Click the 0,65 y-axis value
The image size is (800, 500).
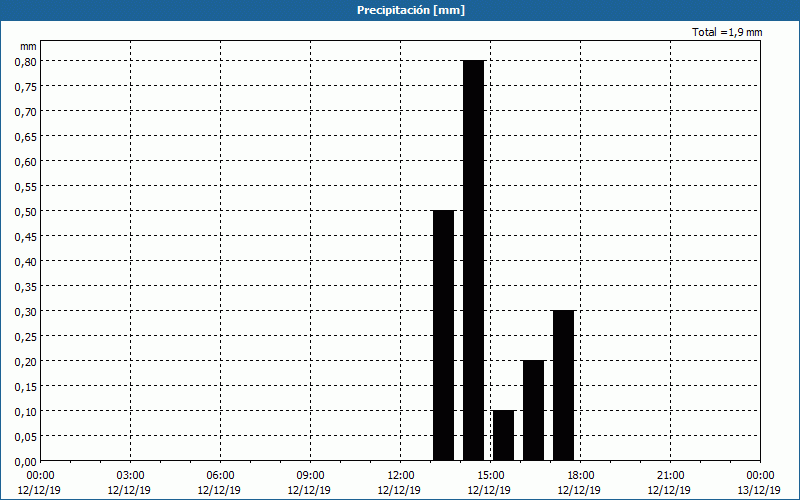tap(26, 137)
